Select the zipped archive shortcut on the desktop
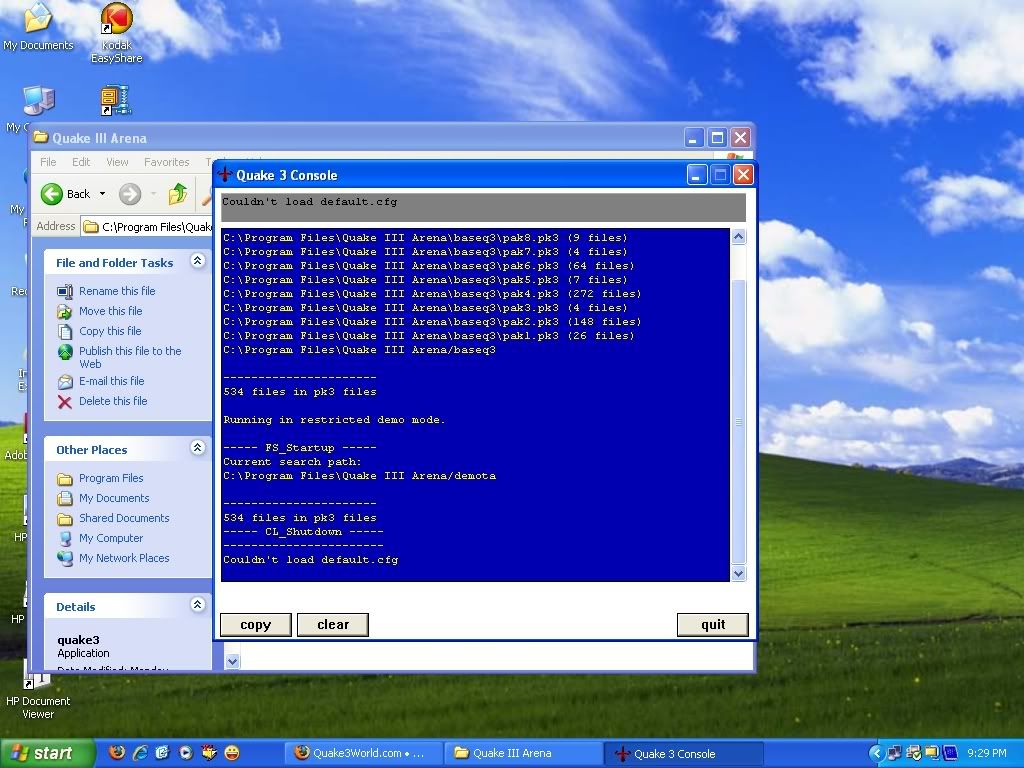This screenshot has width=1024, height=768. (x=116, y=100)
